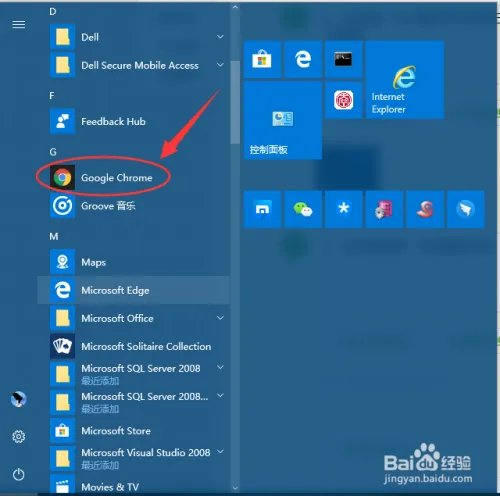Open the Command Prompt tile
This screenshot has width=500, height=496.
coord(343,59)
